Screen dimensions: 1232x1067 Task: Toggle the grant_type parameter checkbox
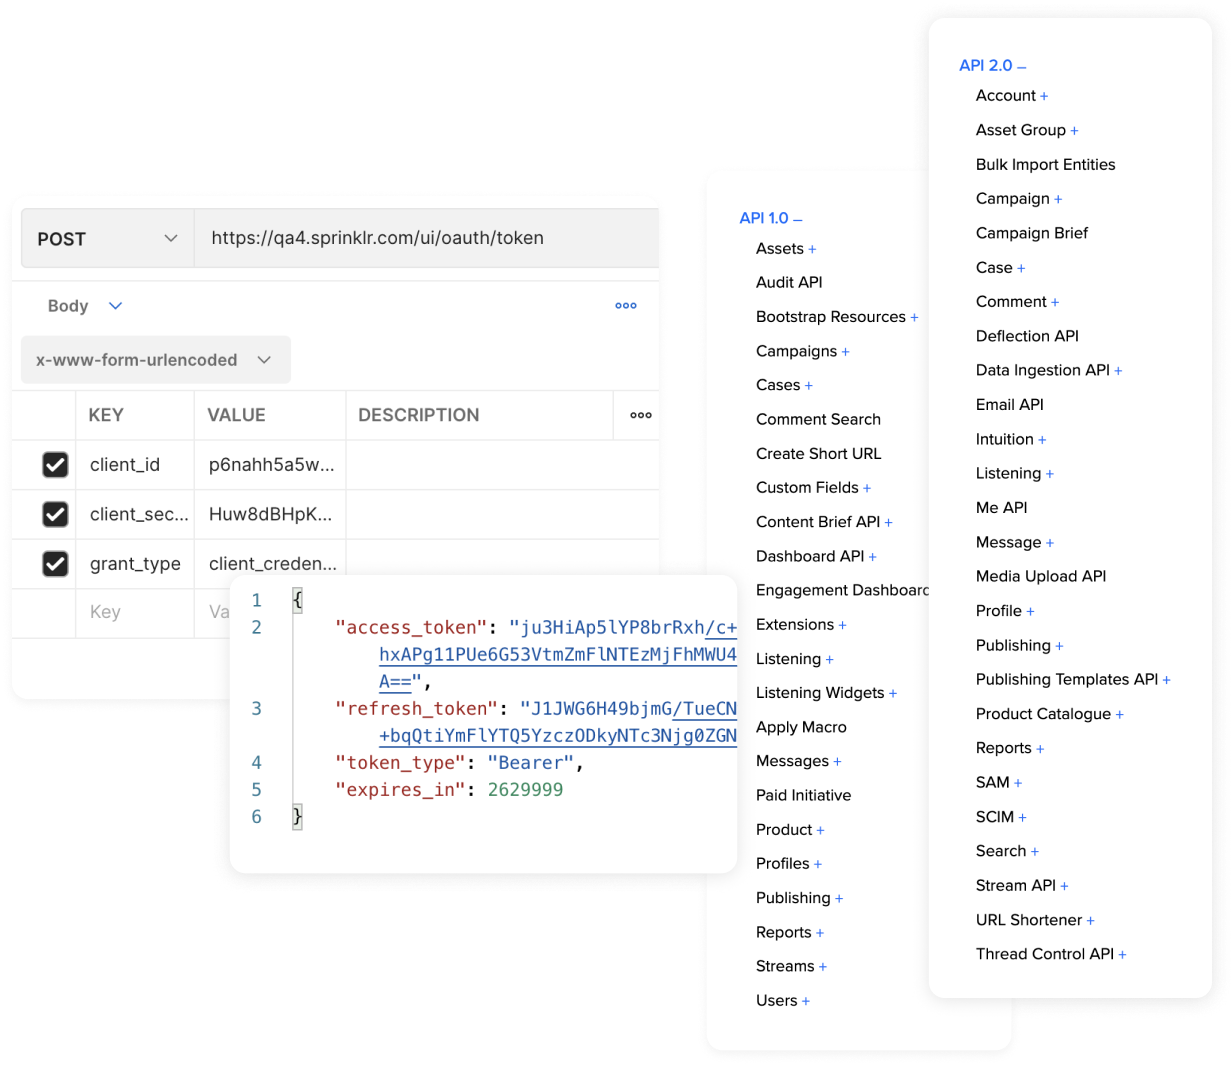[x=55, y=563]
